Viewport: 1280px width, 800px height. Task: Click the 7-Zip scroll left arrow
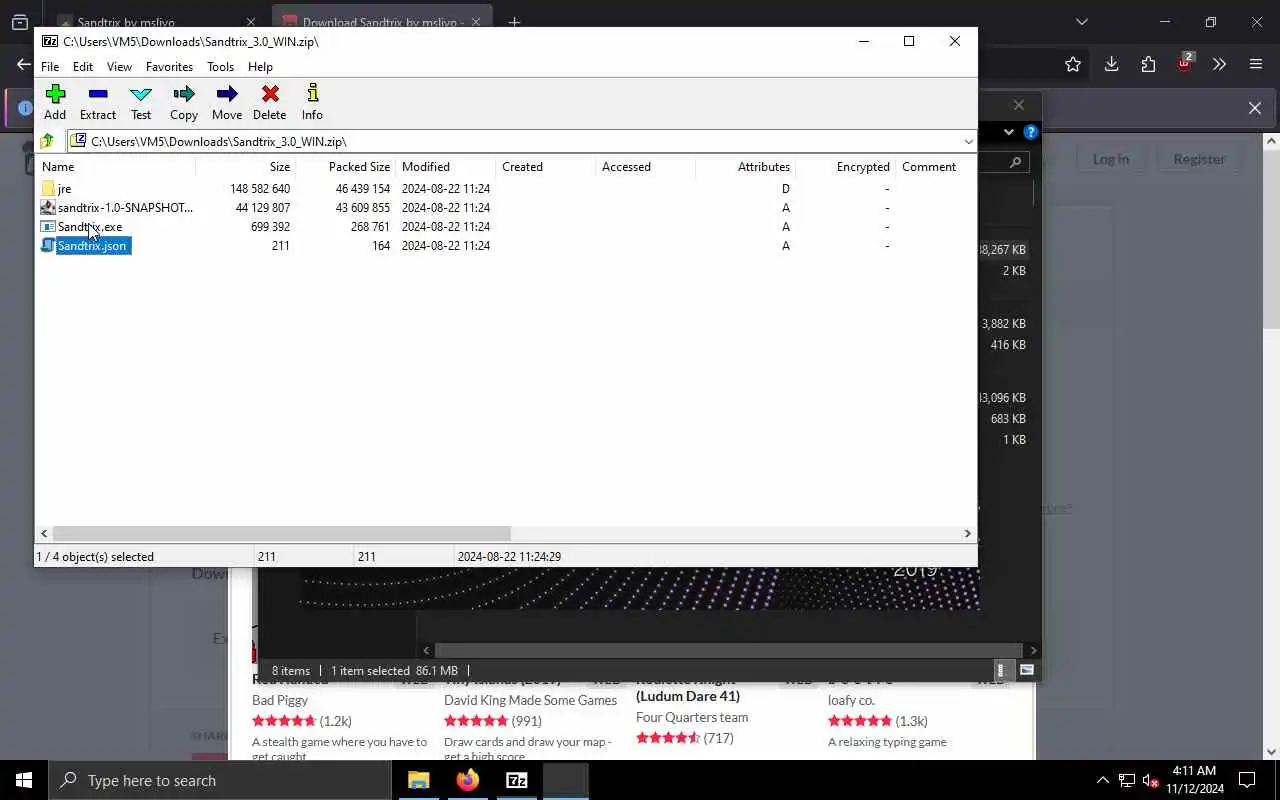click(x=43, y=534)
